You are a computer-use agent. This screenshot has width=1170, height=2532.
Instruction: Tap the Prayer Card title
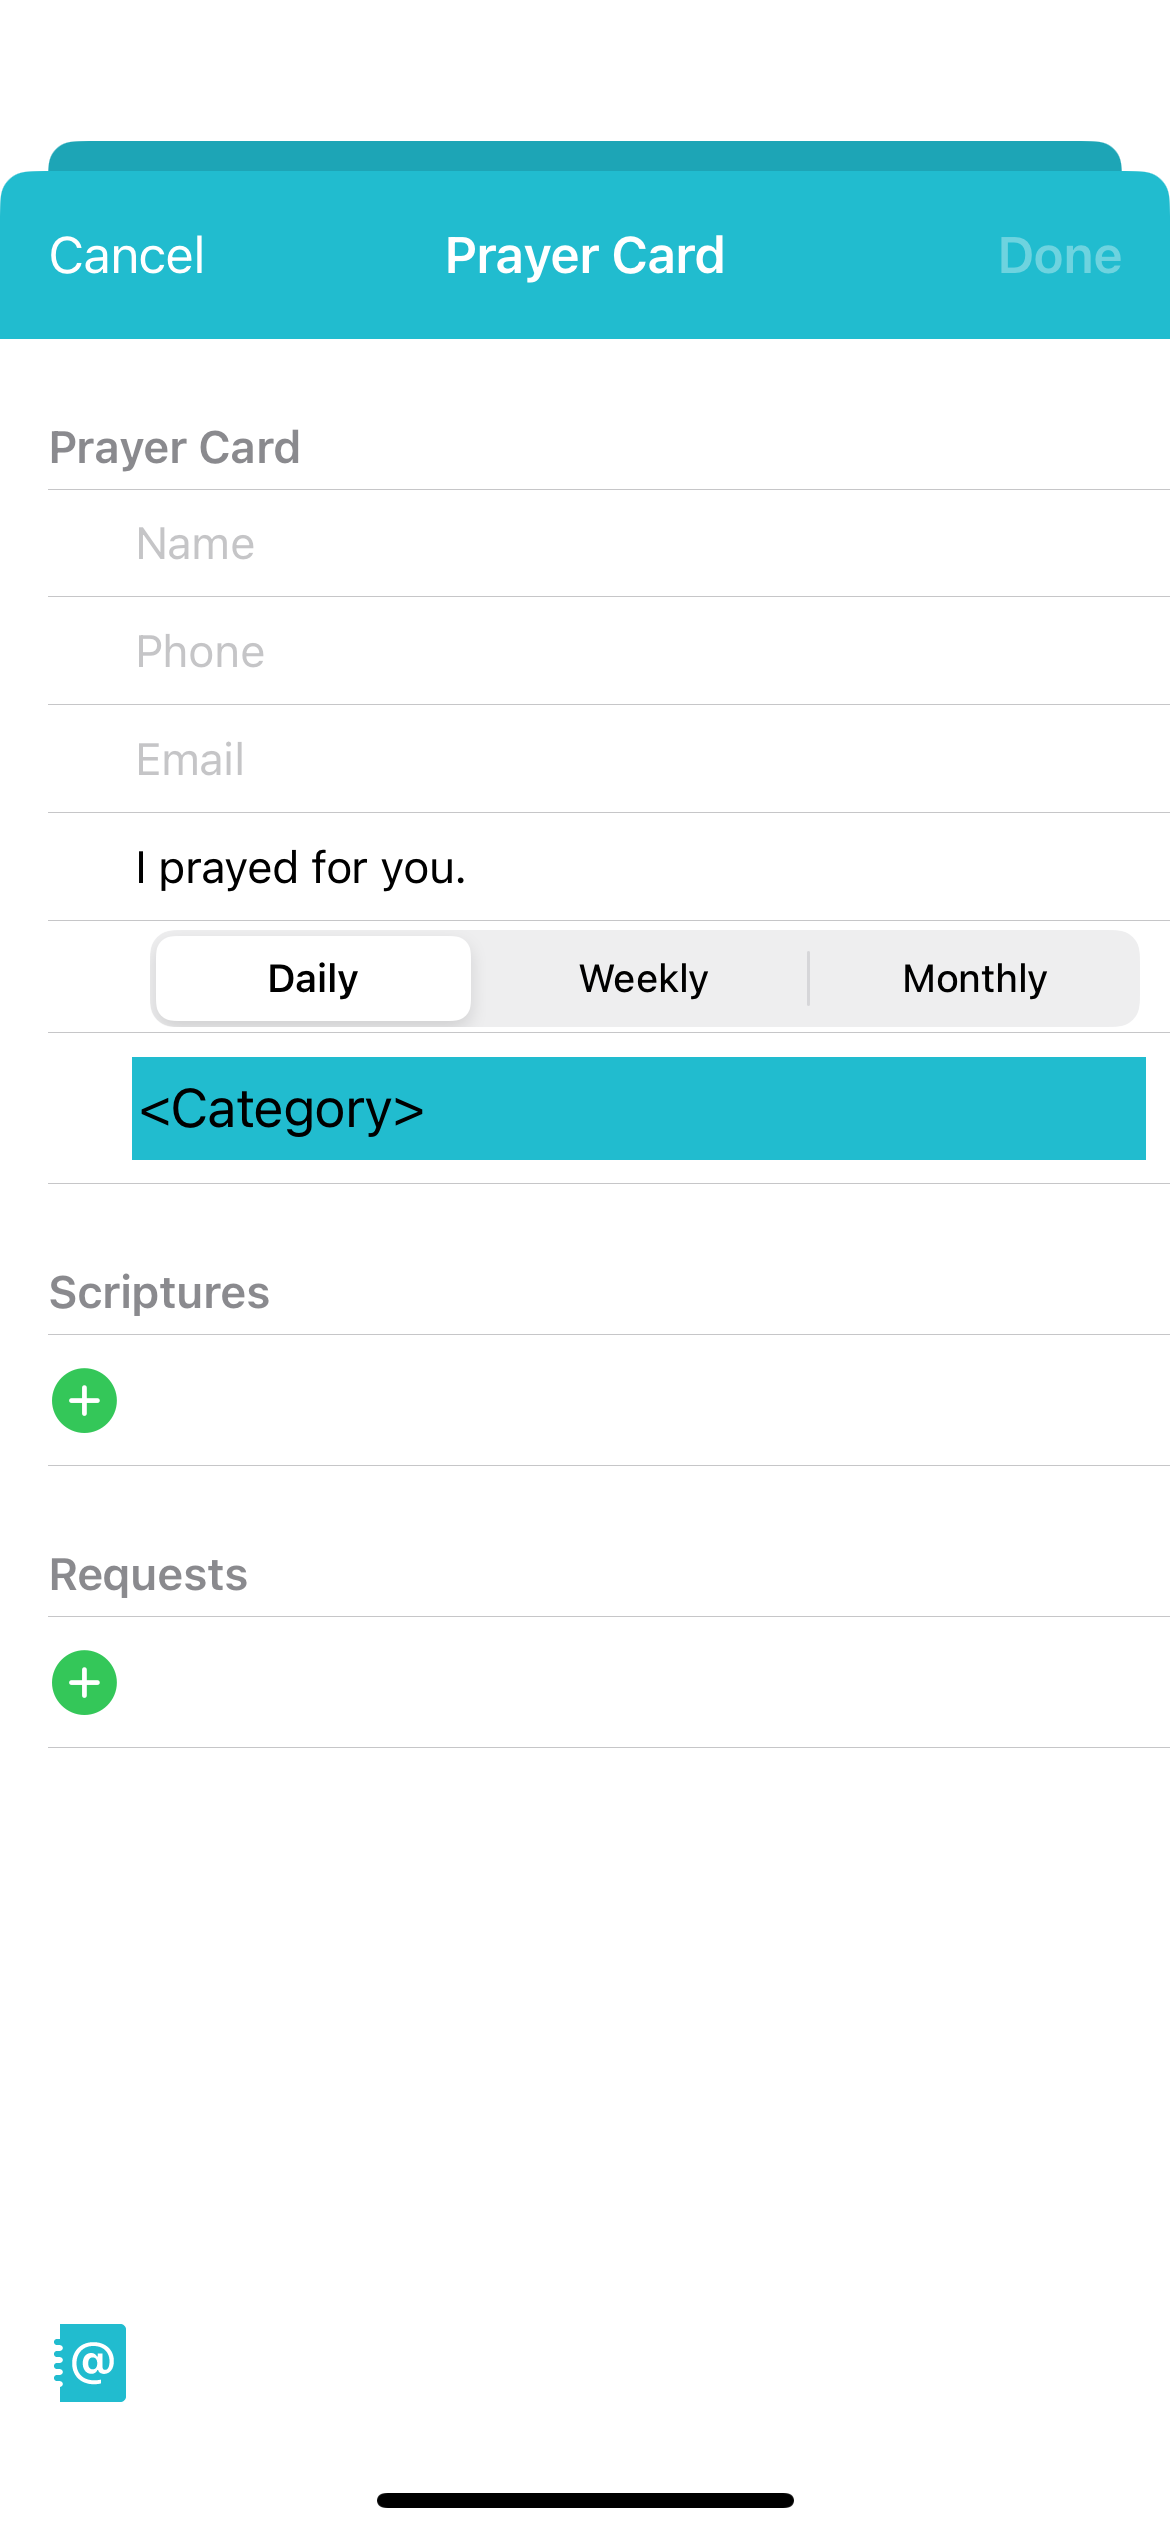[584, 255]
